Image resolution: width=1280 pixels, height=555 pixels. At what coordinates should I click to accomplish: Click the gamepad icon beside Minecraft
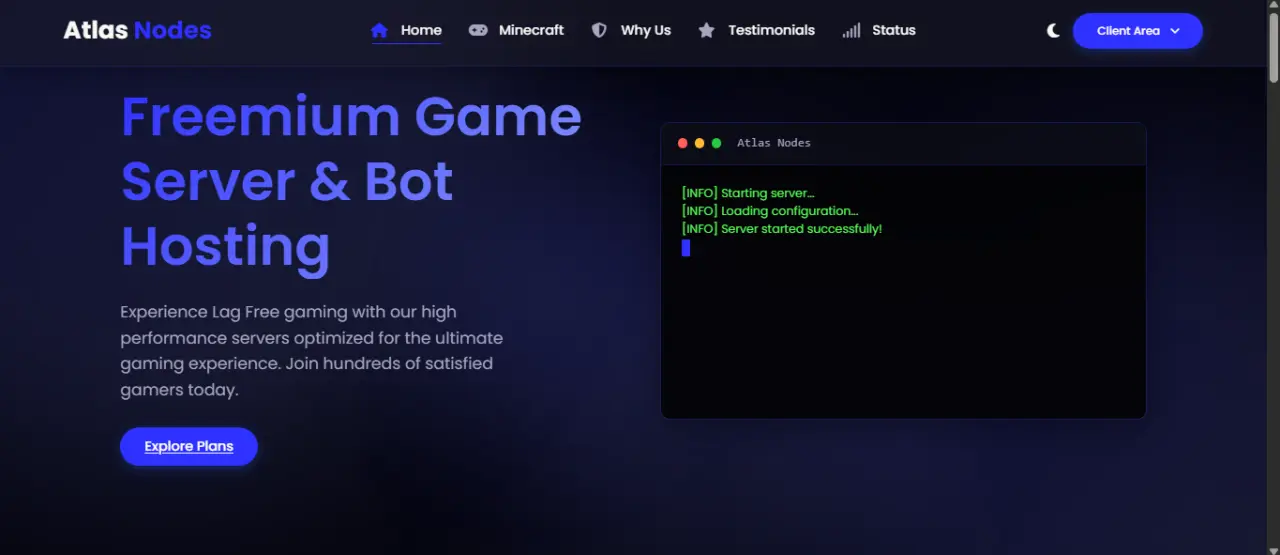click(479, 30)
